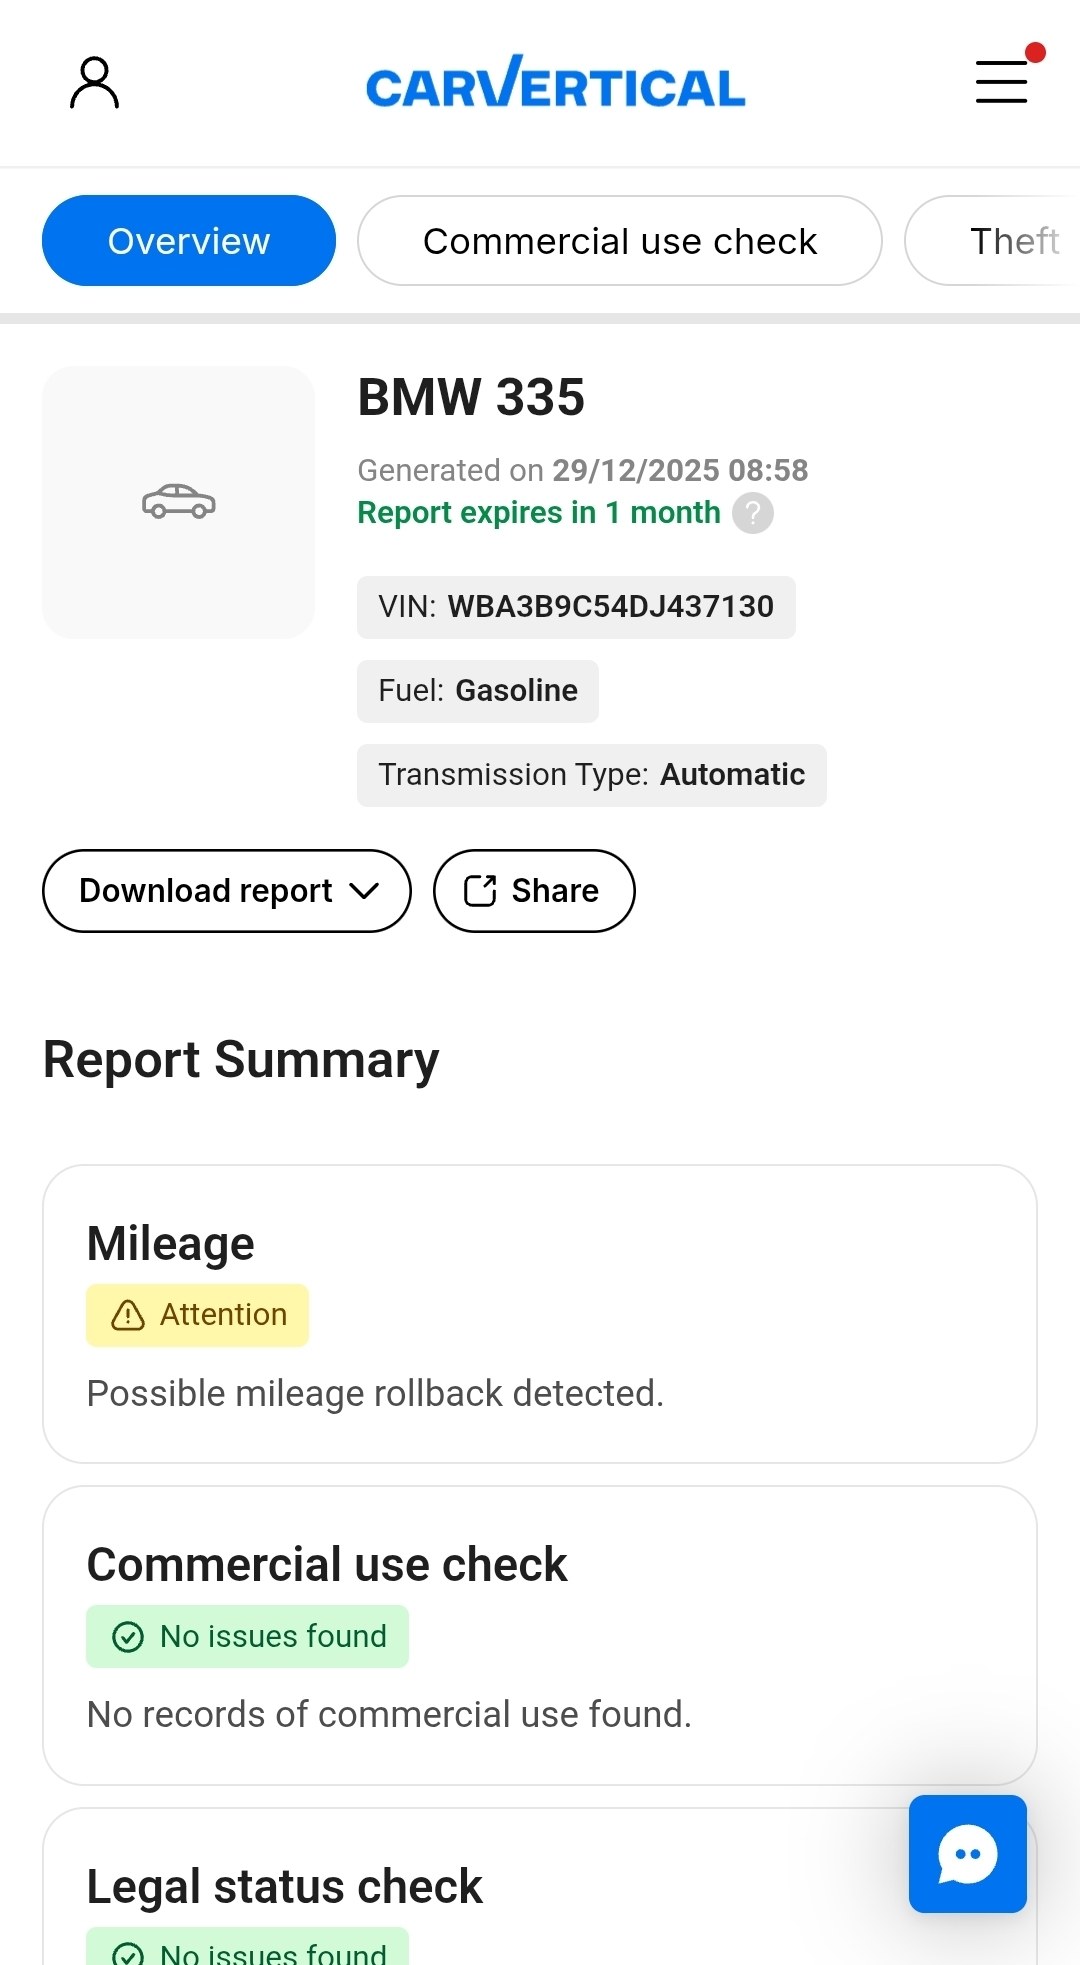Click the Mileage attention warning icon

click(128, 1315)
